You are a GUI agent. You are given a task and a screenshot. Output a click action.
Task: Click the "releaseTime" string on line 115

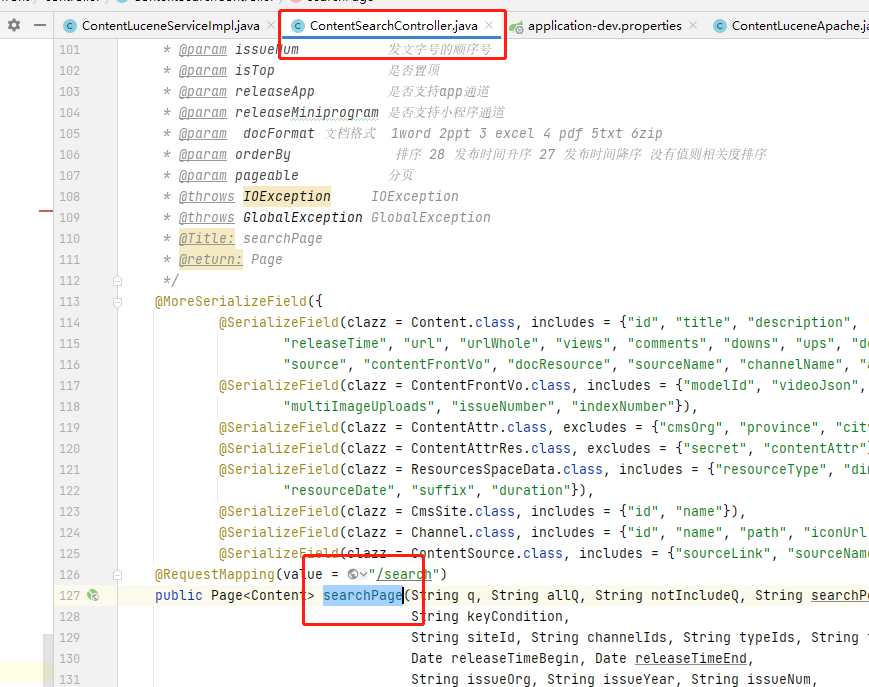pyautogui.click(x=335, y=344)
